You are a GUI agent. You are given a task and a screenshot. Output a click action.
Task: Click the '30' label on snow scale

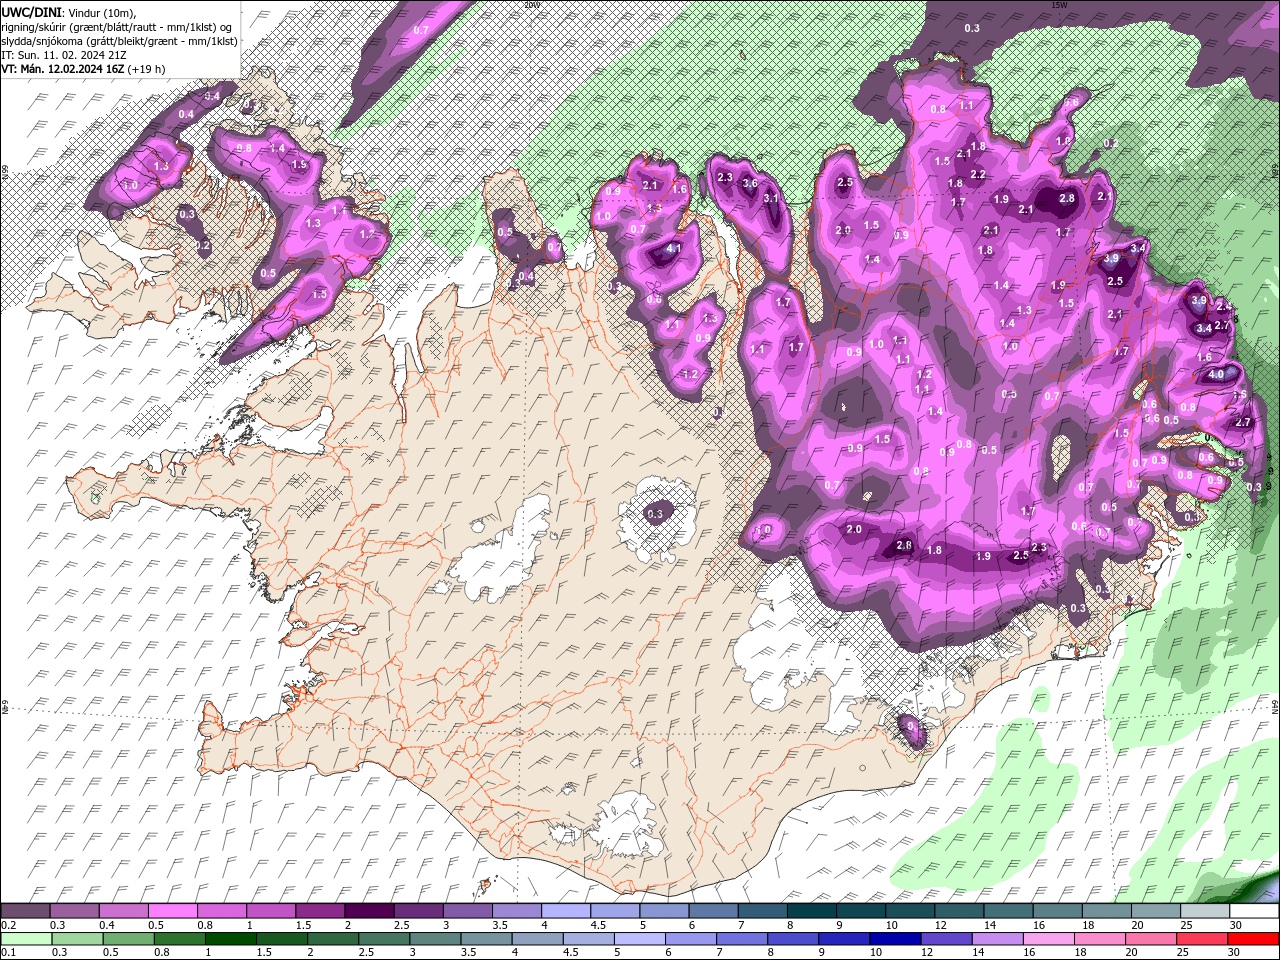pos(1236,925)
